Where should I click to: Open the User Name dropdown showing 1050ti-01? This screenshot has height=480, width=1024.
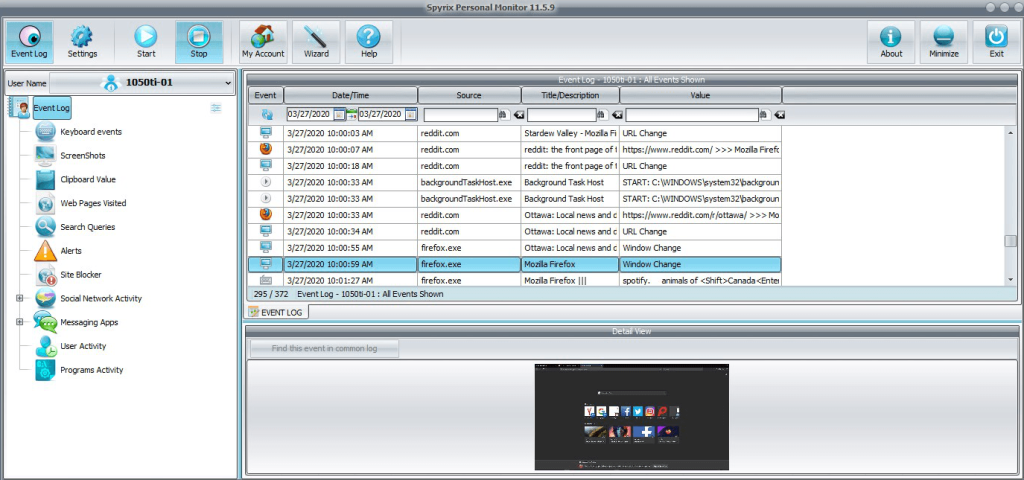(142, 83)
